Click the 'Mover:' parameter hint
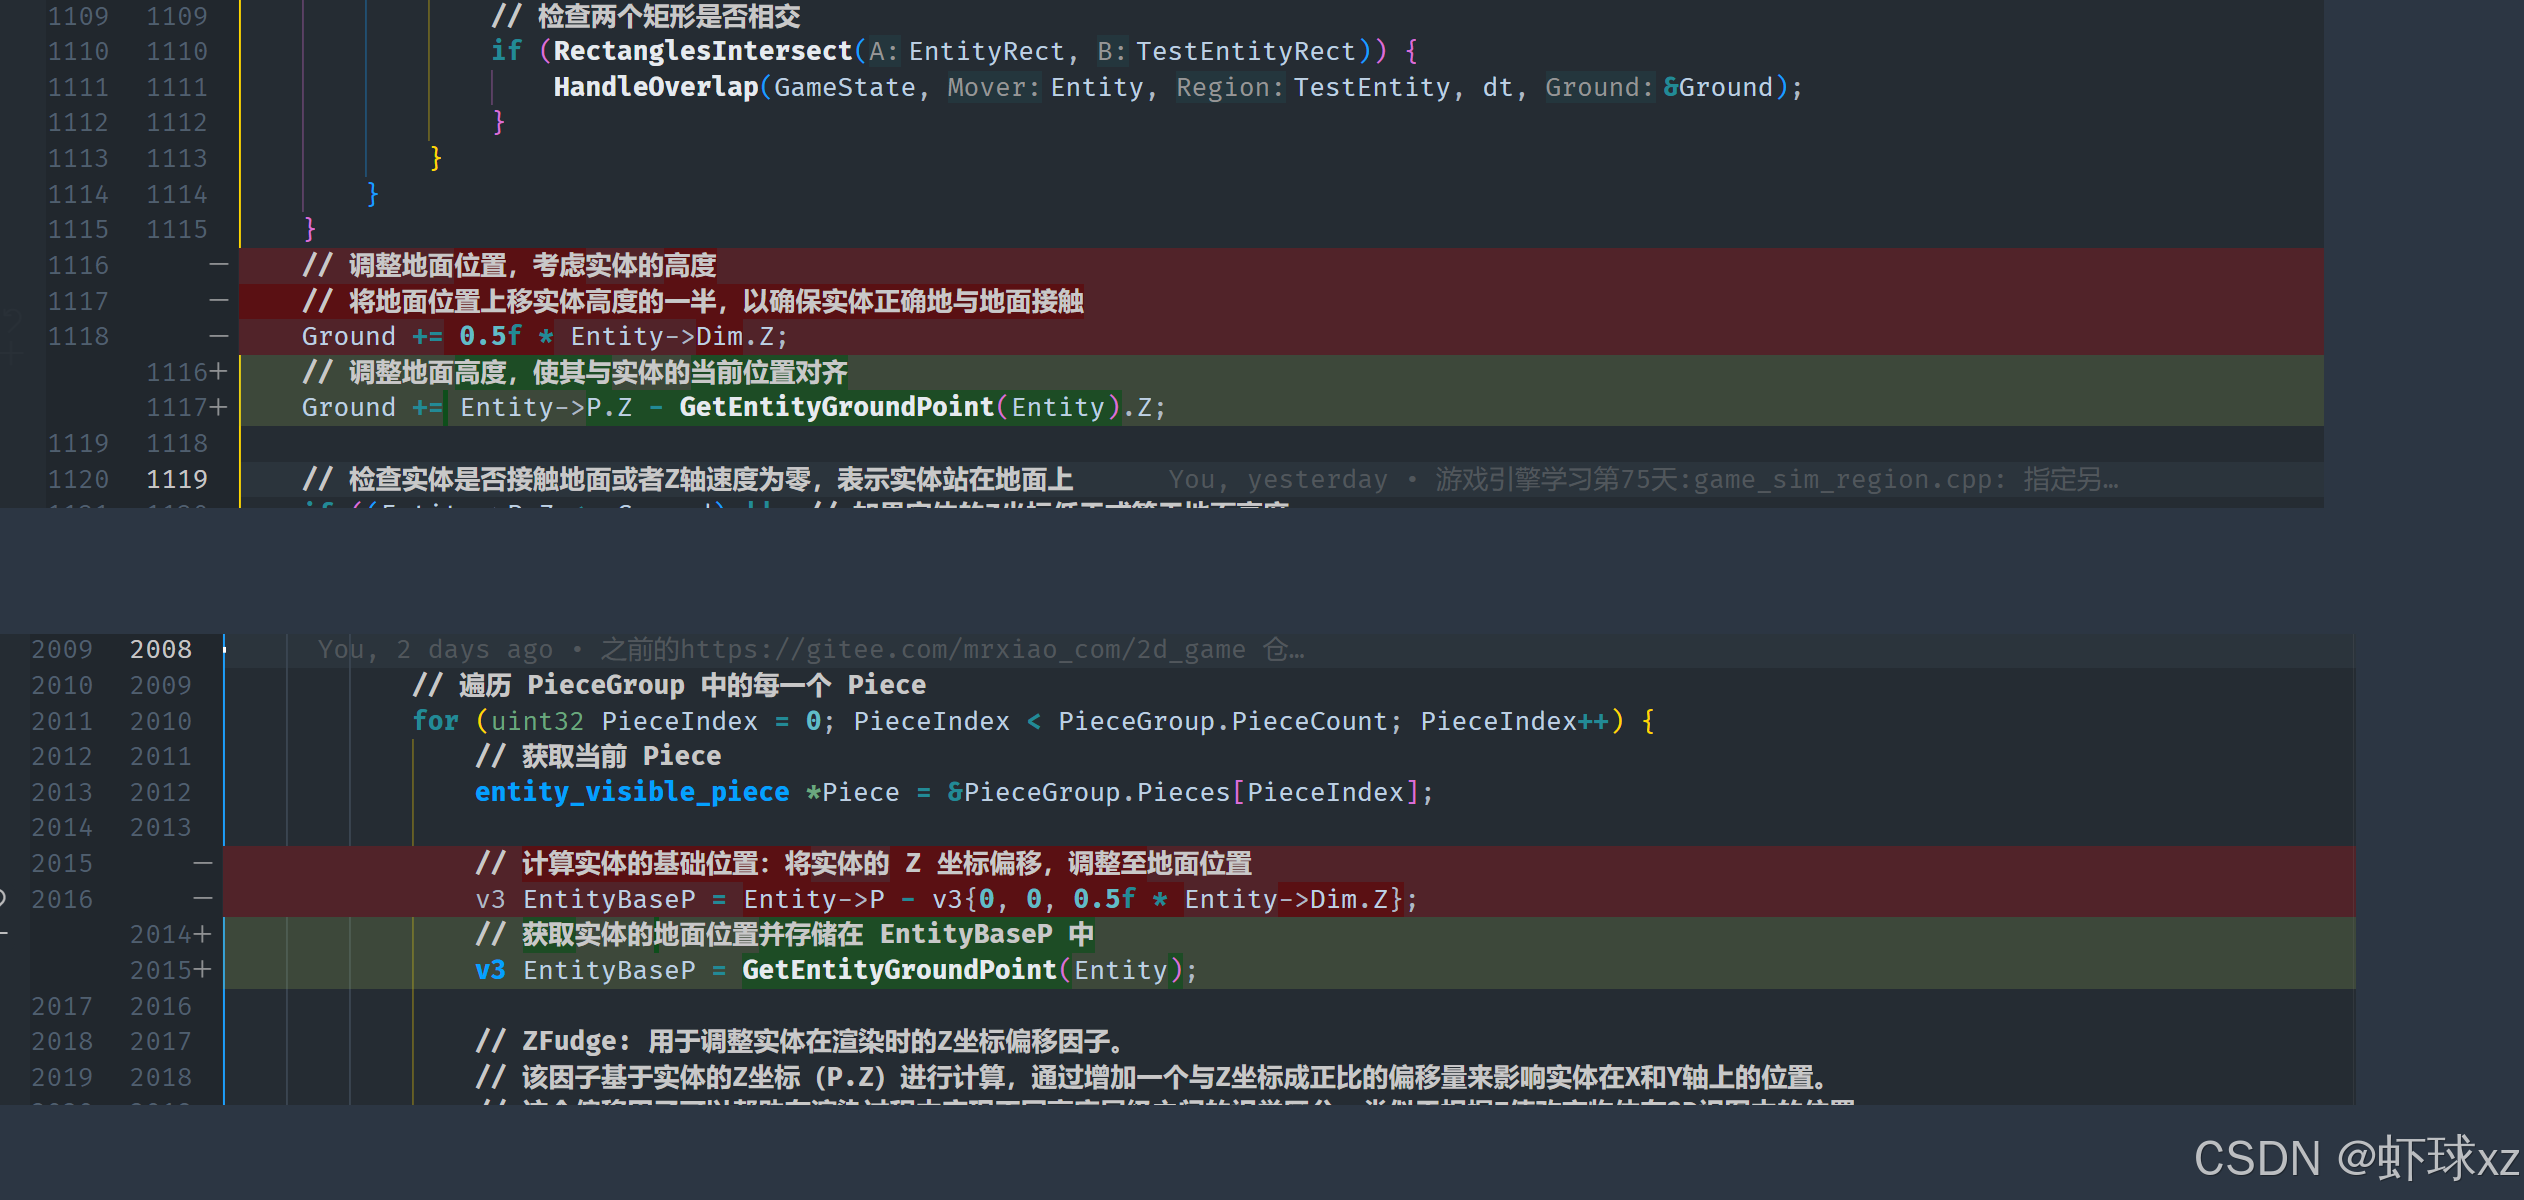The image size is (2524, 1200). click(993, 87)
